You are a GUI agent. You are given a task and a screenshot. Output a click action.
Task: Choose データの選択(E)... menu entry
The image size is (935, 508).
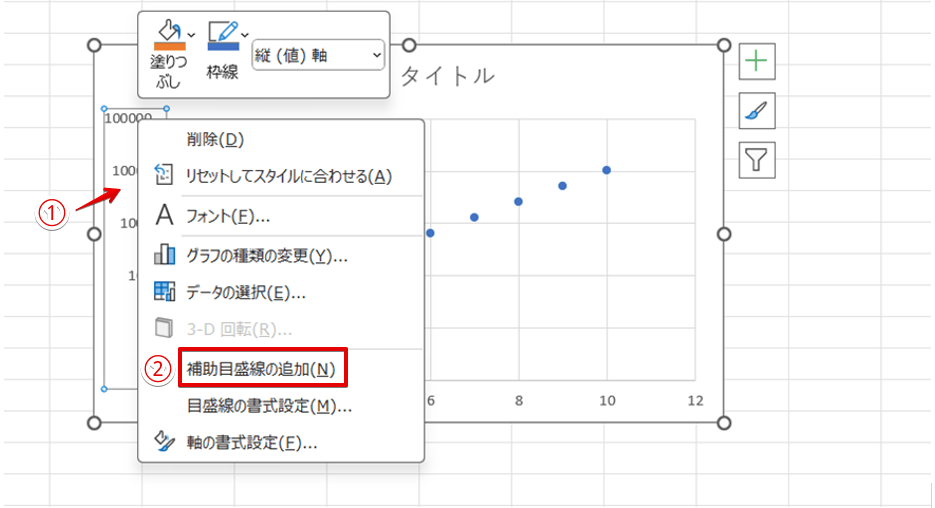pos(281,293)
